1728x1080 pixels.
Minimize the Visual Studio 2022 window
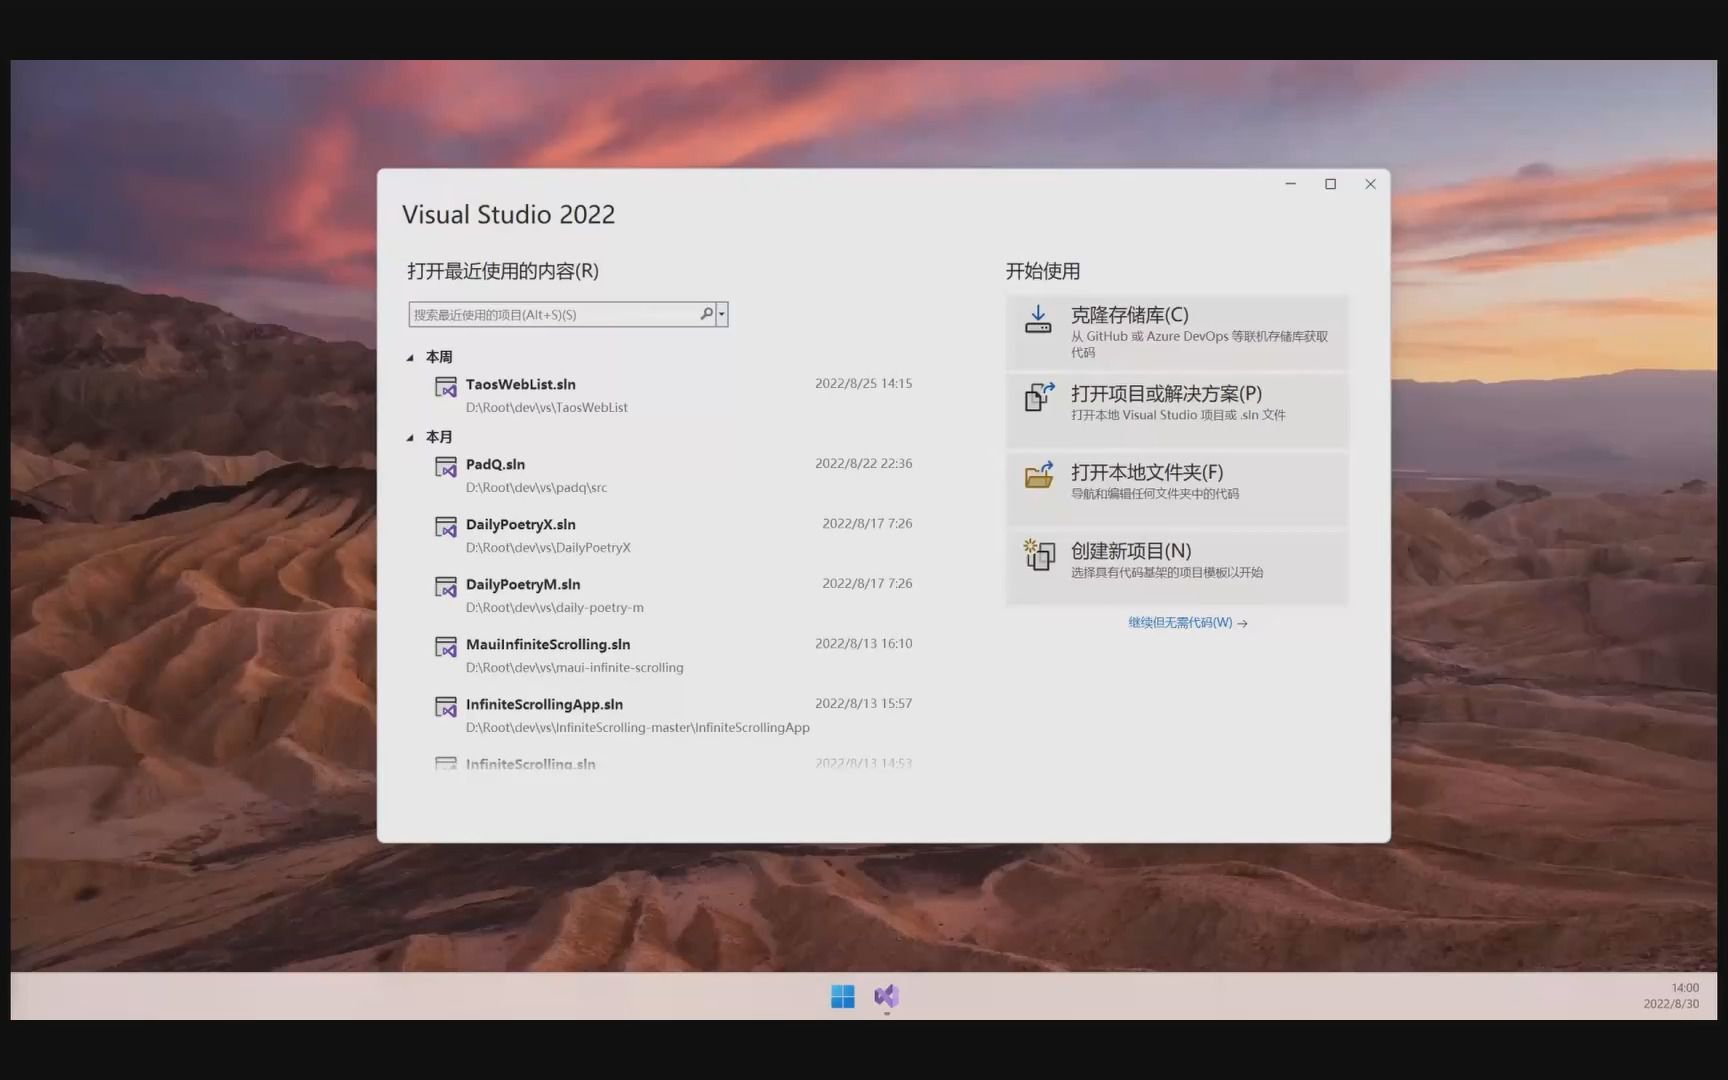[1290, 184]
